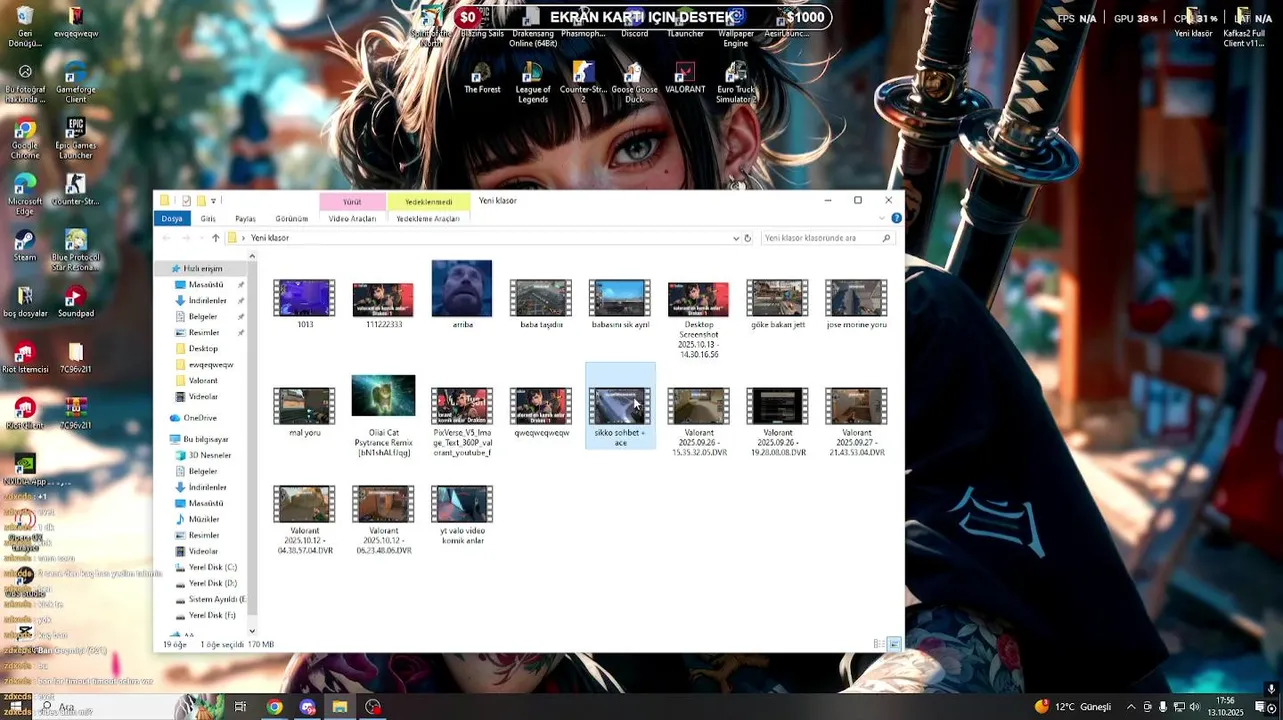Open Kafkas2 Full Client desktop icon

(1243, 27)
